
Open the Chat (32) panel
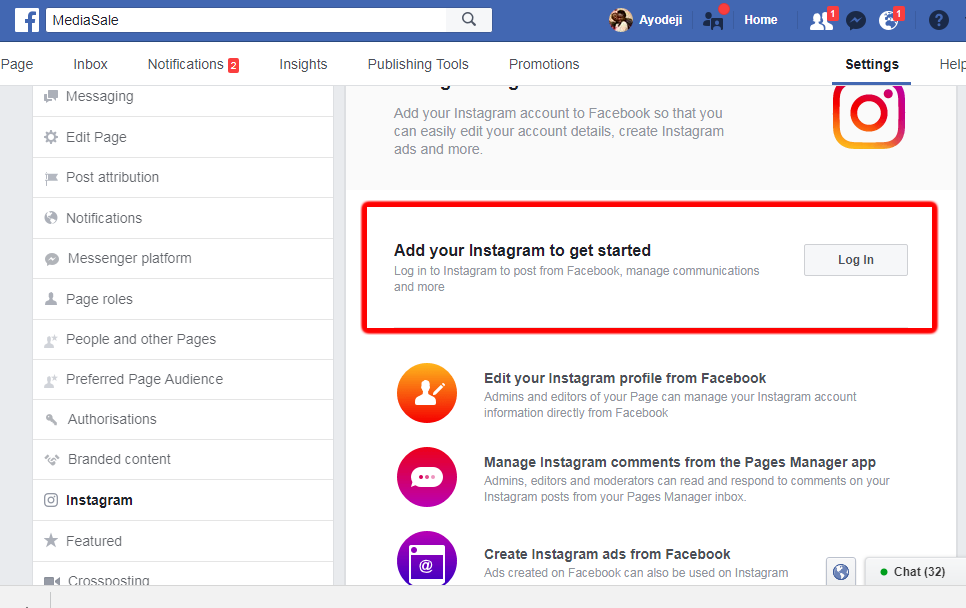pos(915,572)
